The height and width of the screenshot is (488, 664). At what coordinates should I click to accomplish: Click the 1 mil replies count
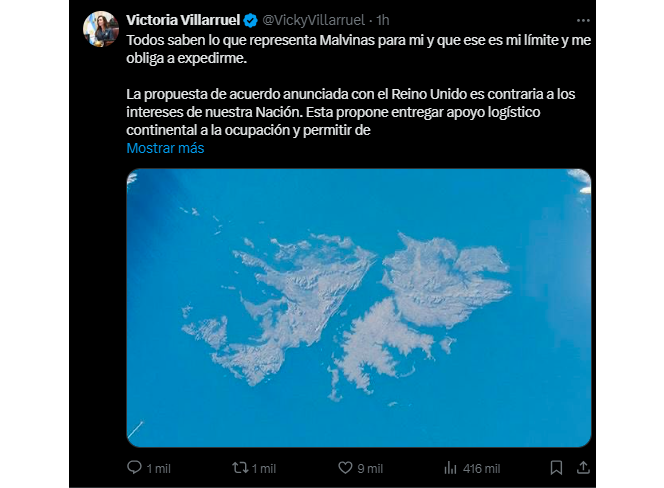[158, 469]
